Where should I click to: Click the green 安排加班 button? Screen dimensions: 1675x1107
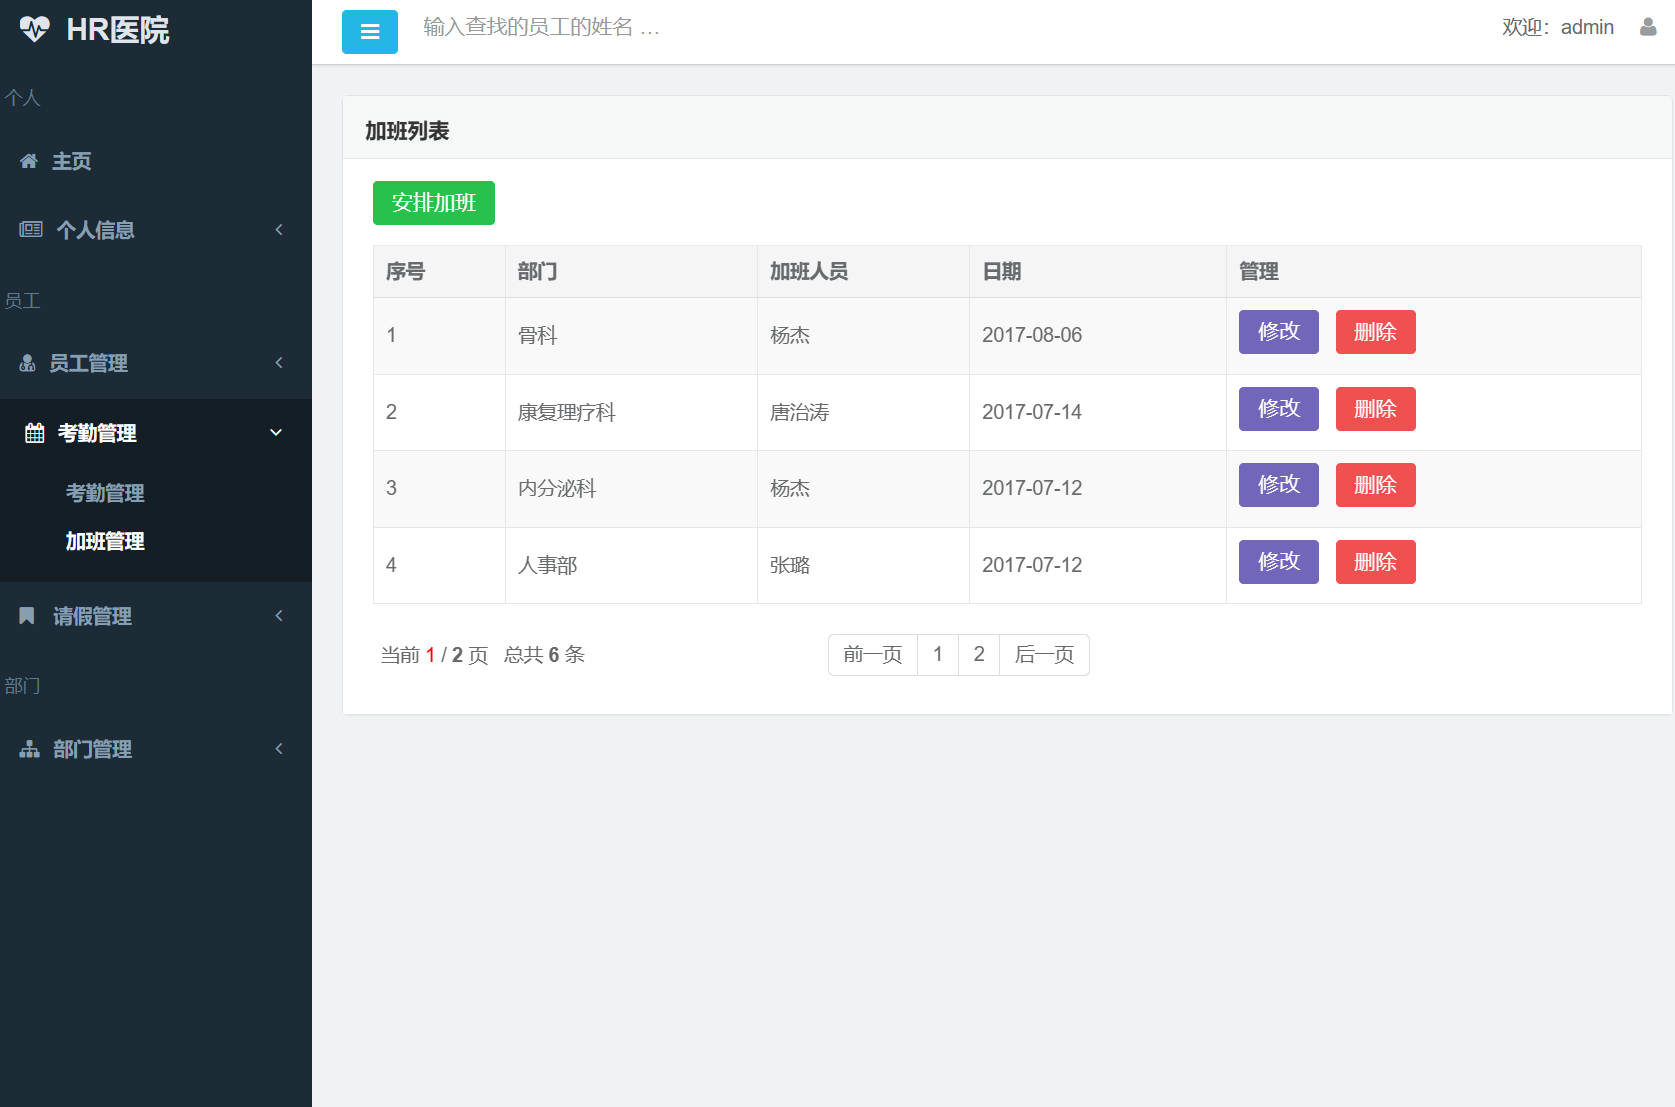(x=433, y=202)
